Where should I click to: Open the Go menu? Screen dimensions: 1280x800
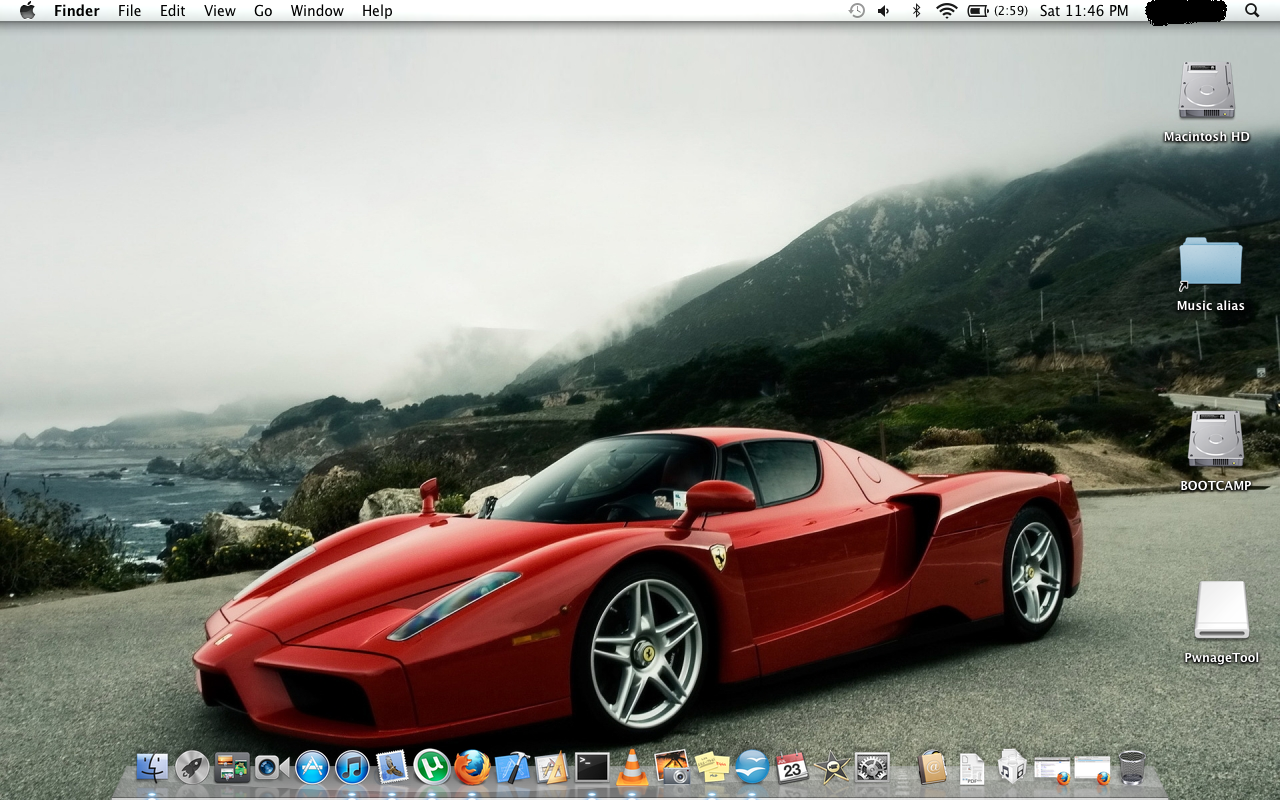click(x=263, y=11)
